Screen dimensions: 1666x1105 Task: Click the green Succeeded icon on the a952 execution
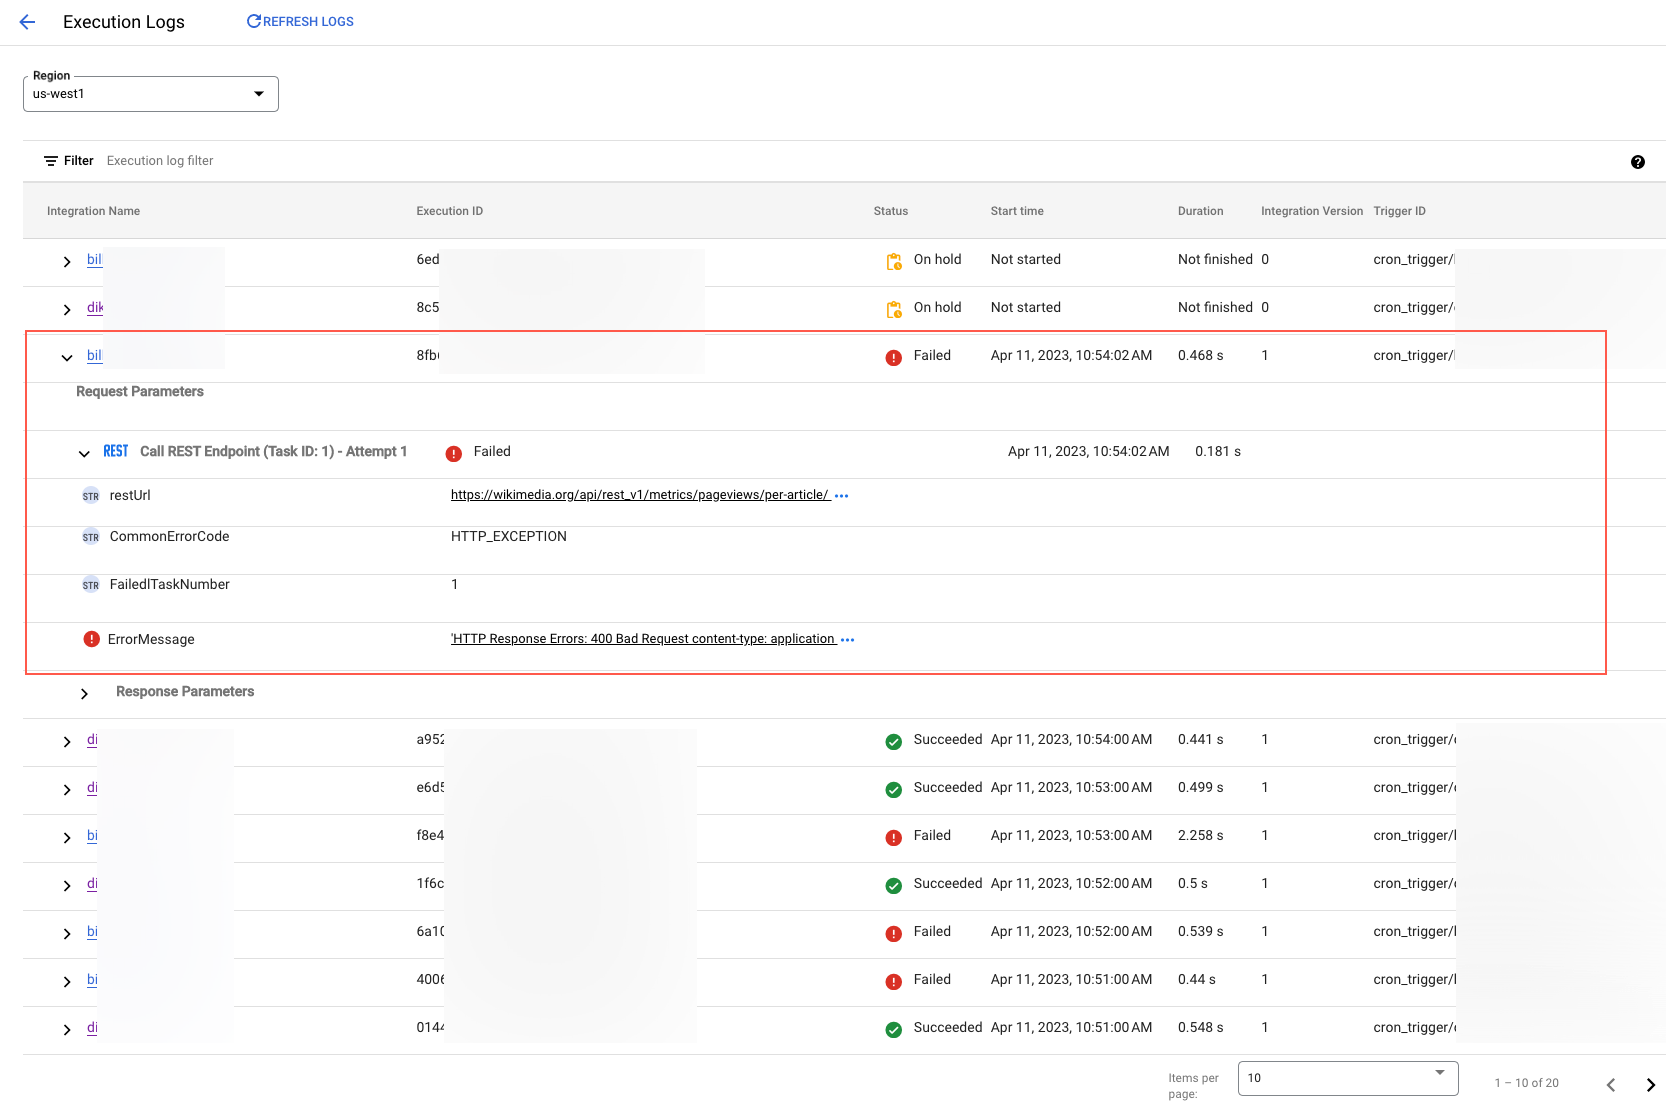tap(893, 741)
